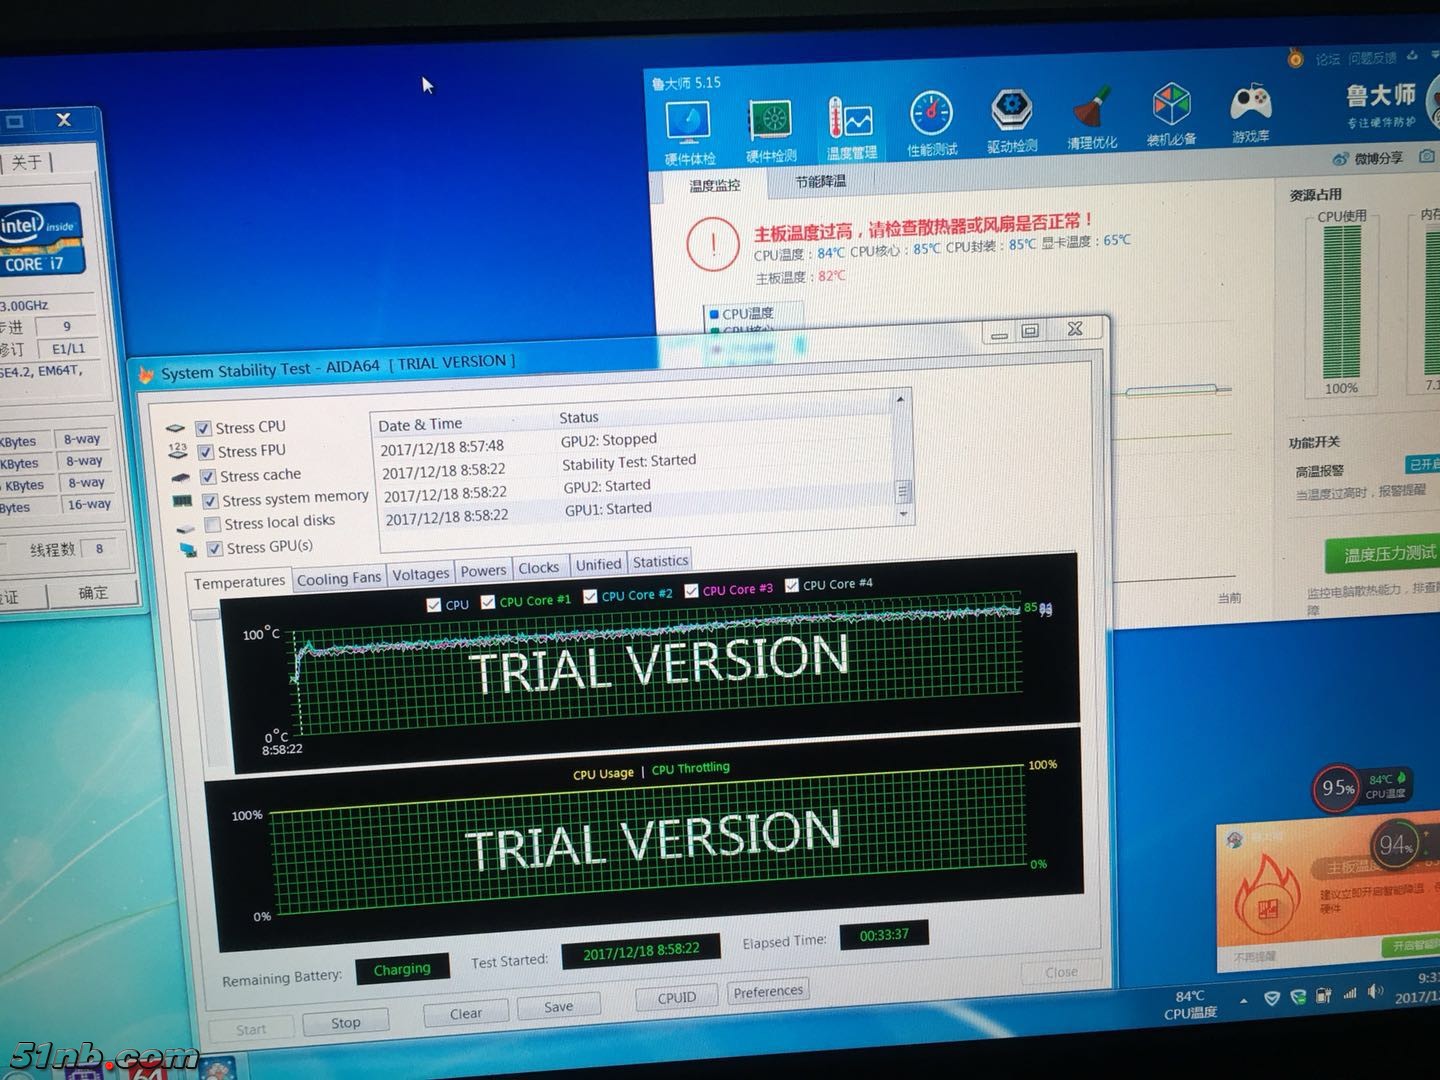Click 确定 button in CPU-Z window
The image size is (1440, 1080).
[93, 593]
